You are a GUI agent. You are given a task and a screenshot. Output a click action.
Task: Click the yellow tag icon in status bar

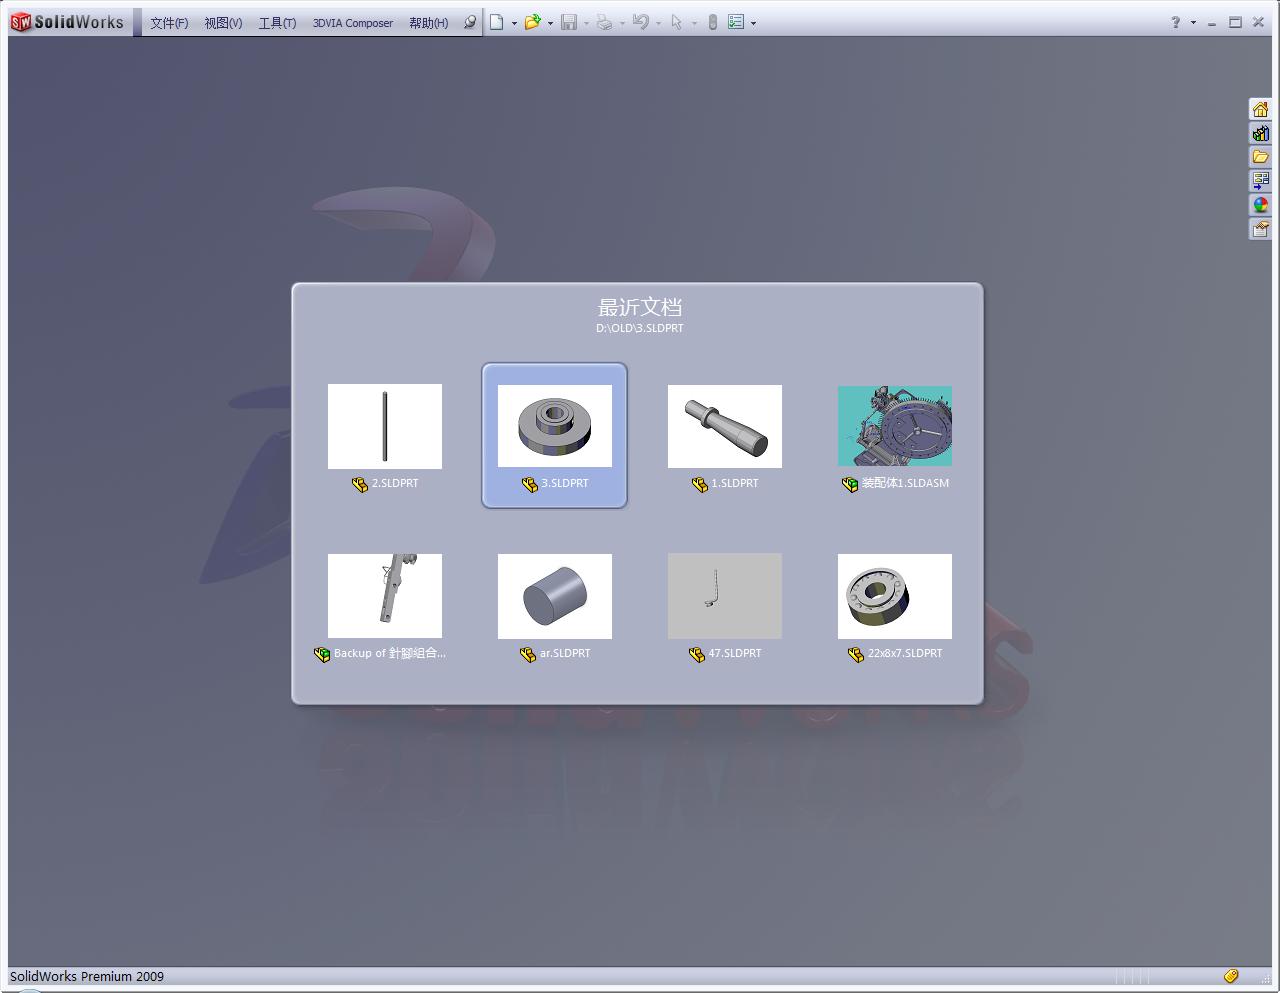pos(1231,976)
